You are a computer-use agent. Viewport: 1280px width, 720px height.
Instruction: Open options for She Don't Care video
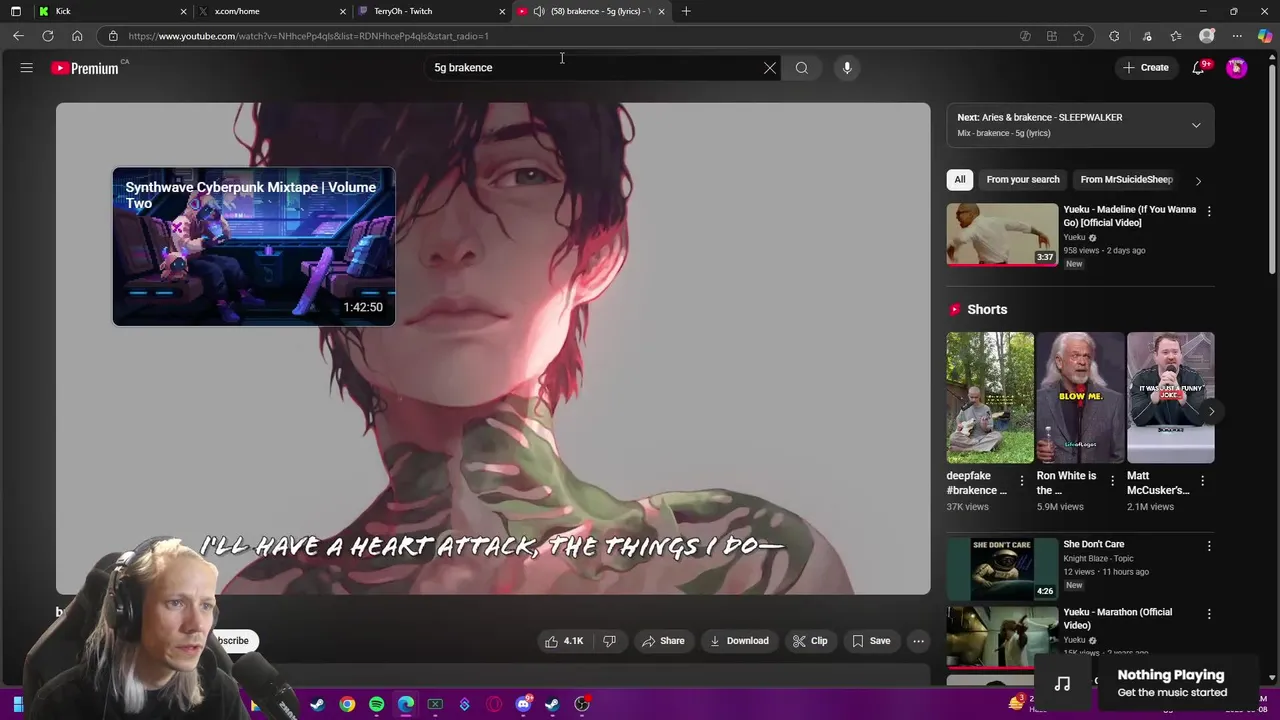coord(1209,546)
